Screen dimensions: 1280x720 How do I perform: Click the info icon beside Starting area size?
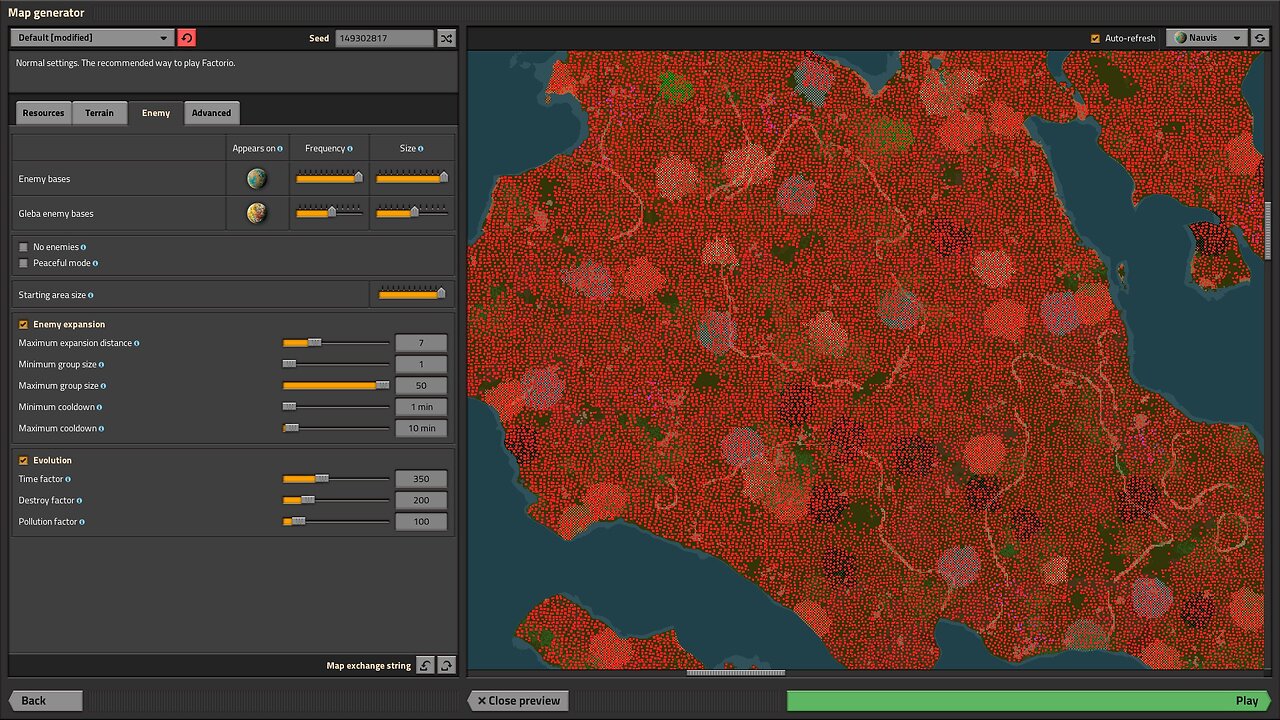coord(91,295)
